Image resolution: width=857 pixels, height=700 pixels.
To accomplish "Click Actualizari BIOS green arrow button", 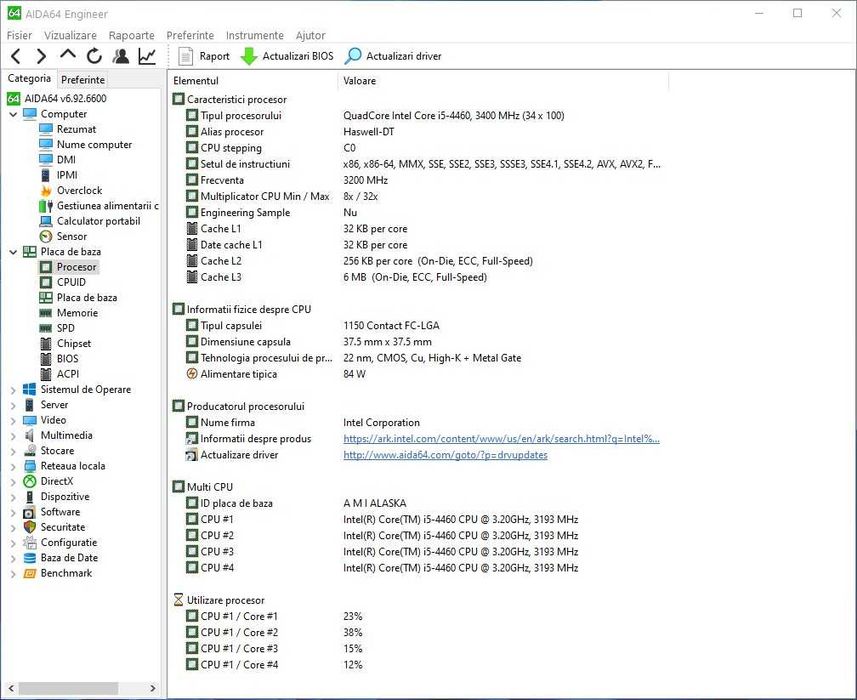I will tap(287, 56).
